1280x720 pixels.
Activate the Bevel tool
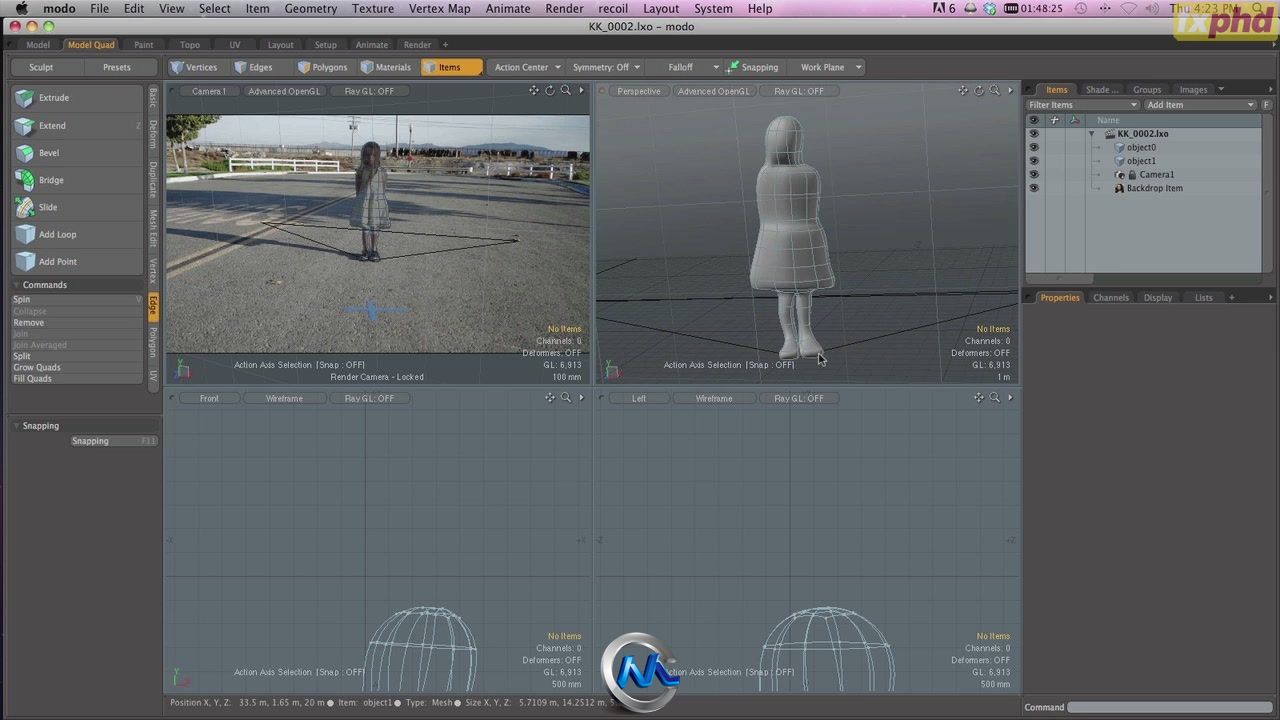coord(77,153)
